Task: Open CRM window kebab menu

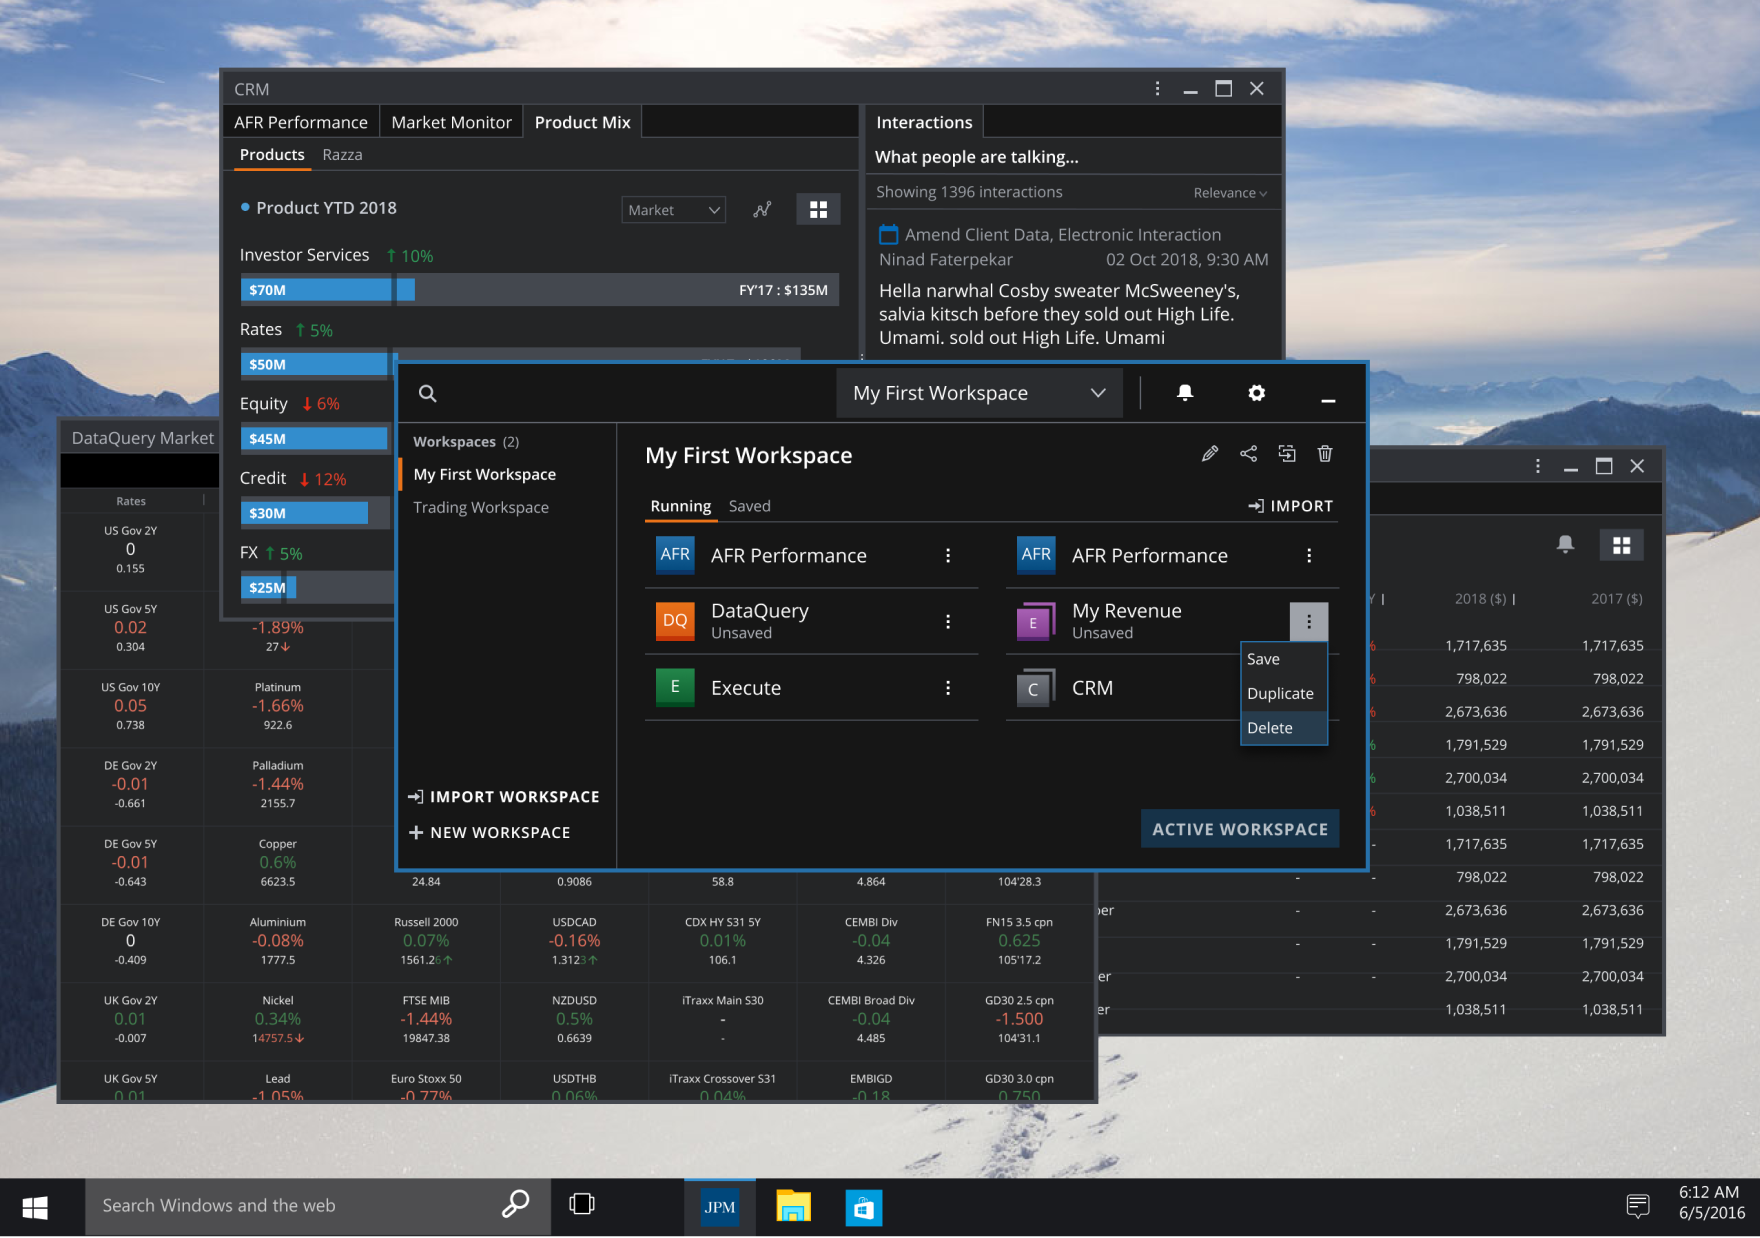Action: click(1157, 89)
